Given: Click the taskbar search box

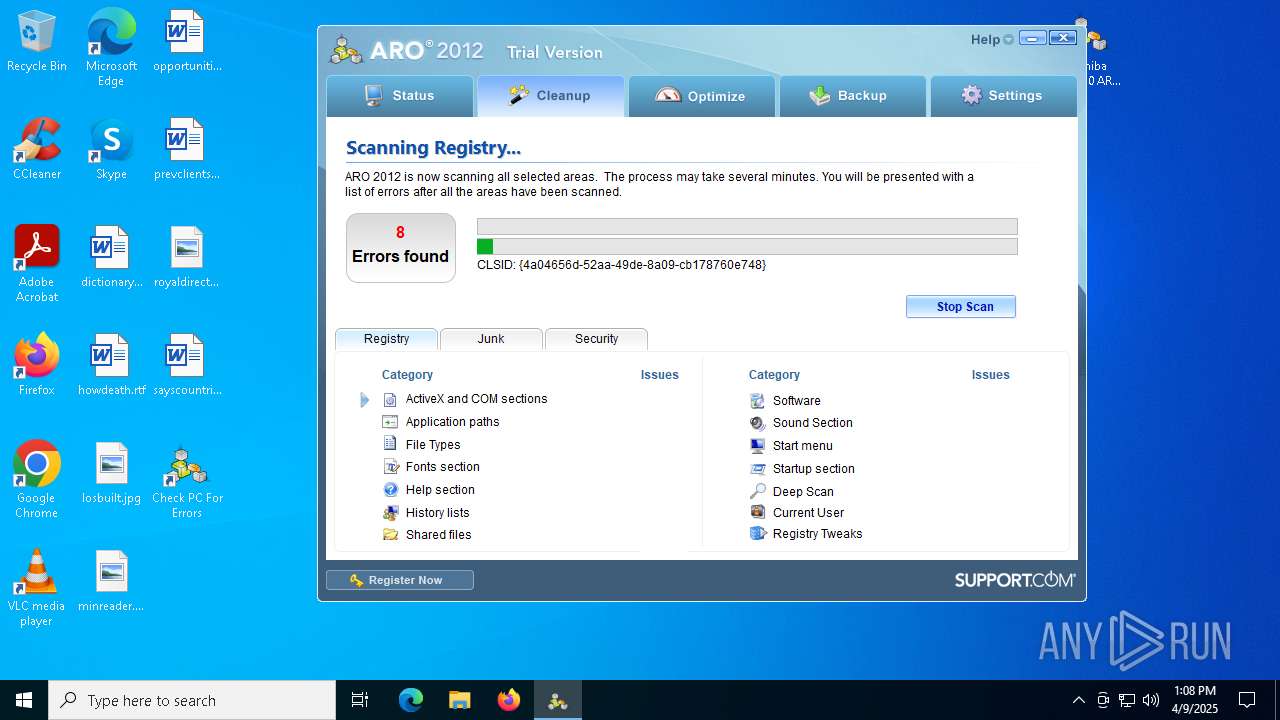Looking at the screenshot, I should pyautogui.click(x=192, y=700).
